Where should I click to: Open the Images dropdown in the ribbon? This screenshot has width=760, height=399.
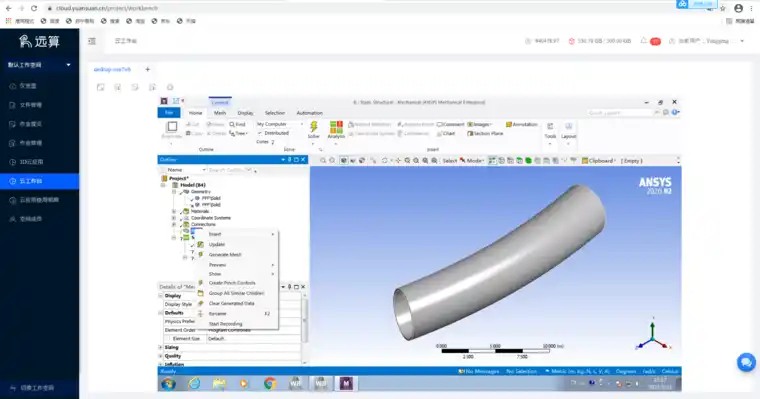click(480, 125)
